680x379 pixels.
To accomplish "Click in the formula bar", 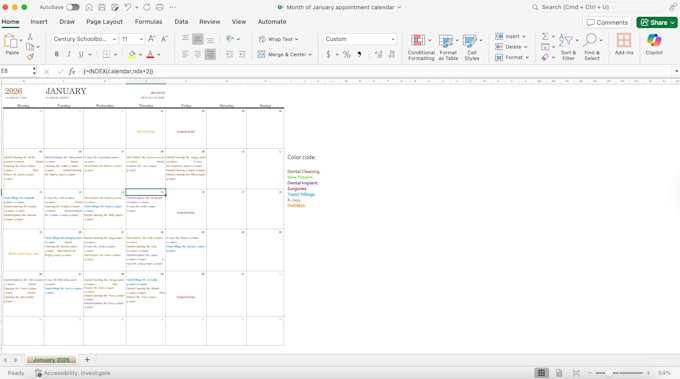I will 377,72.
